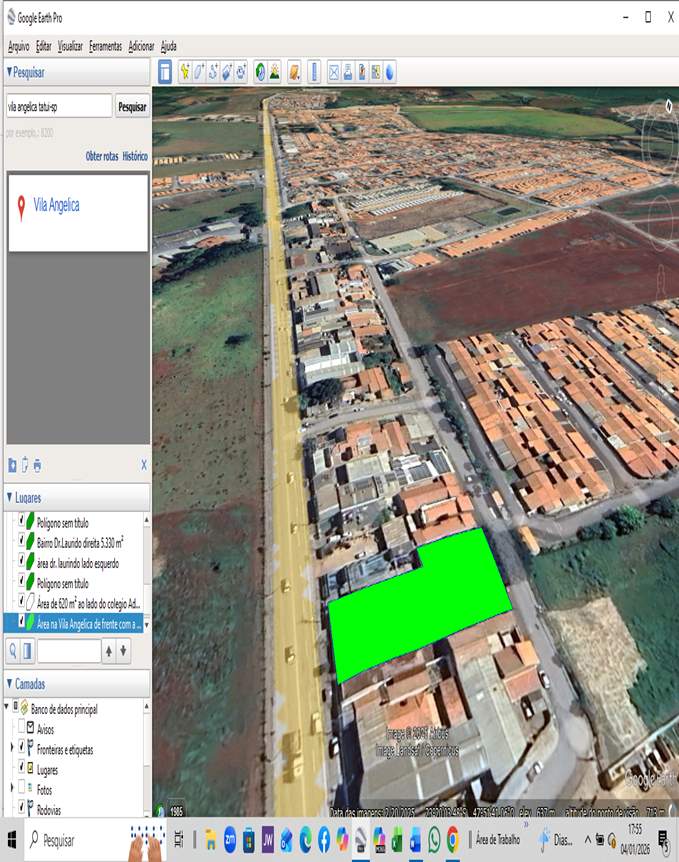The width and height of the screenshot is (679, 862).
Task: Collapse the Lugares panel
Action: [10, 497]
